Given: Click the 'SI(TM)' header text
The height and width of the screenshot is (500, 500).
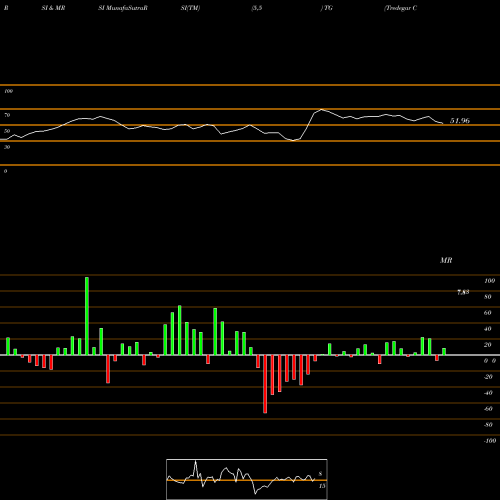Looking at the screenshot, I should click(190, 8).
